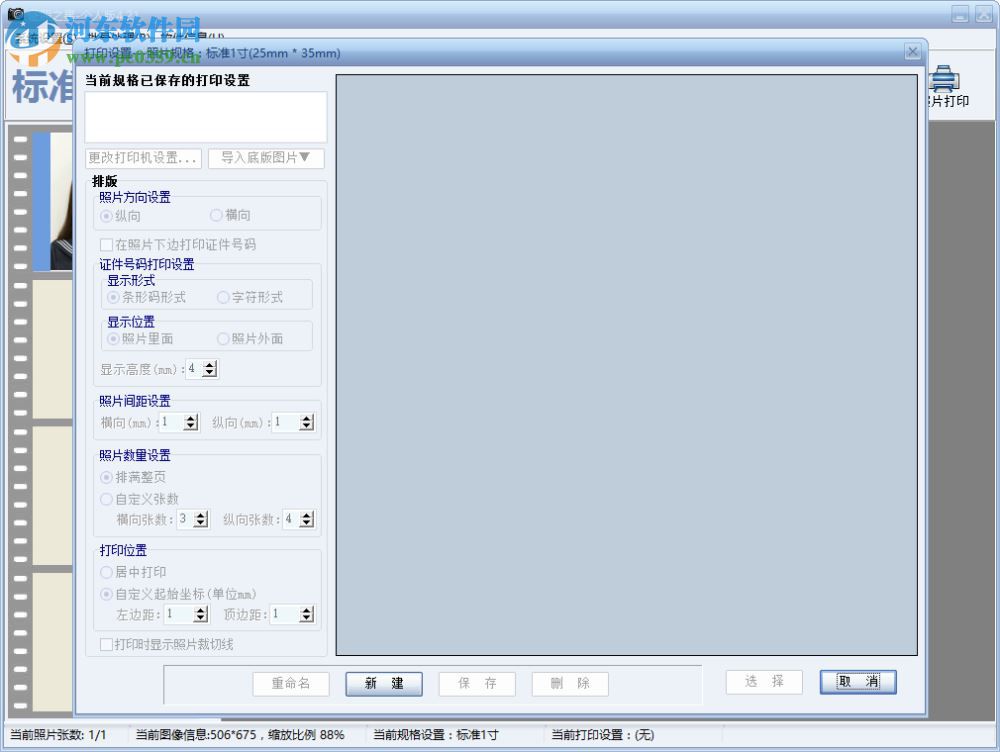Select the 纵向 photo orientation radio button
Screen dimensions: 1000x752
(107, 216)
